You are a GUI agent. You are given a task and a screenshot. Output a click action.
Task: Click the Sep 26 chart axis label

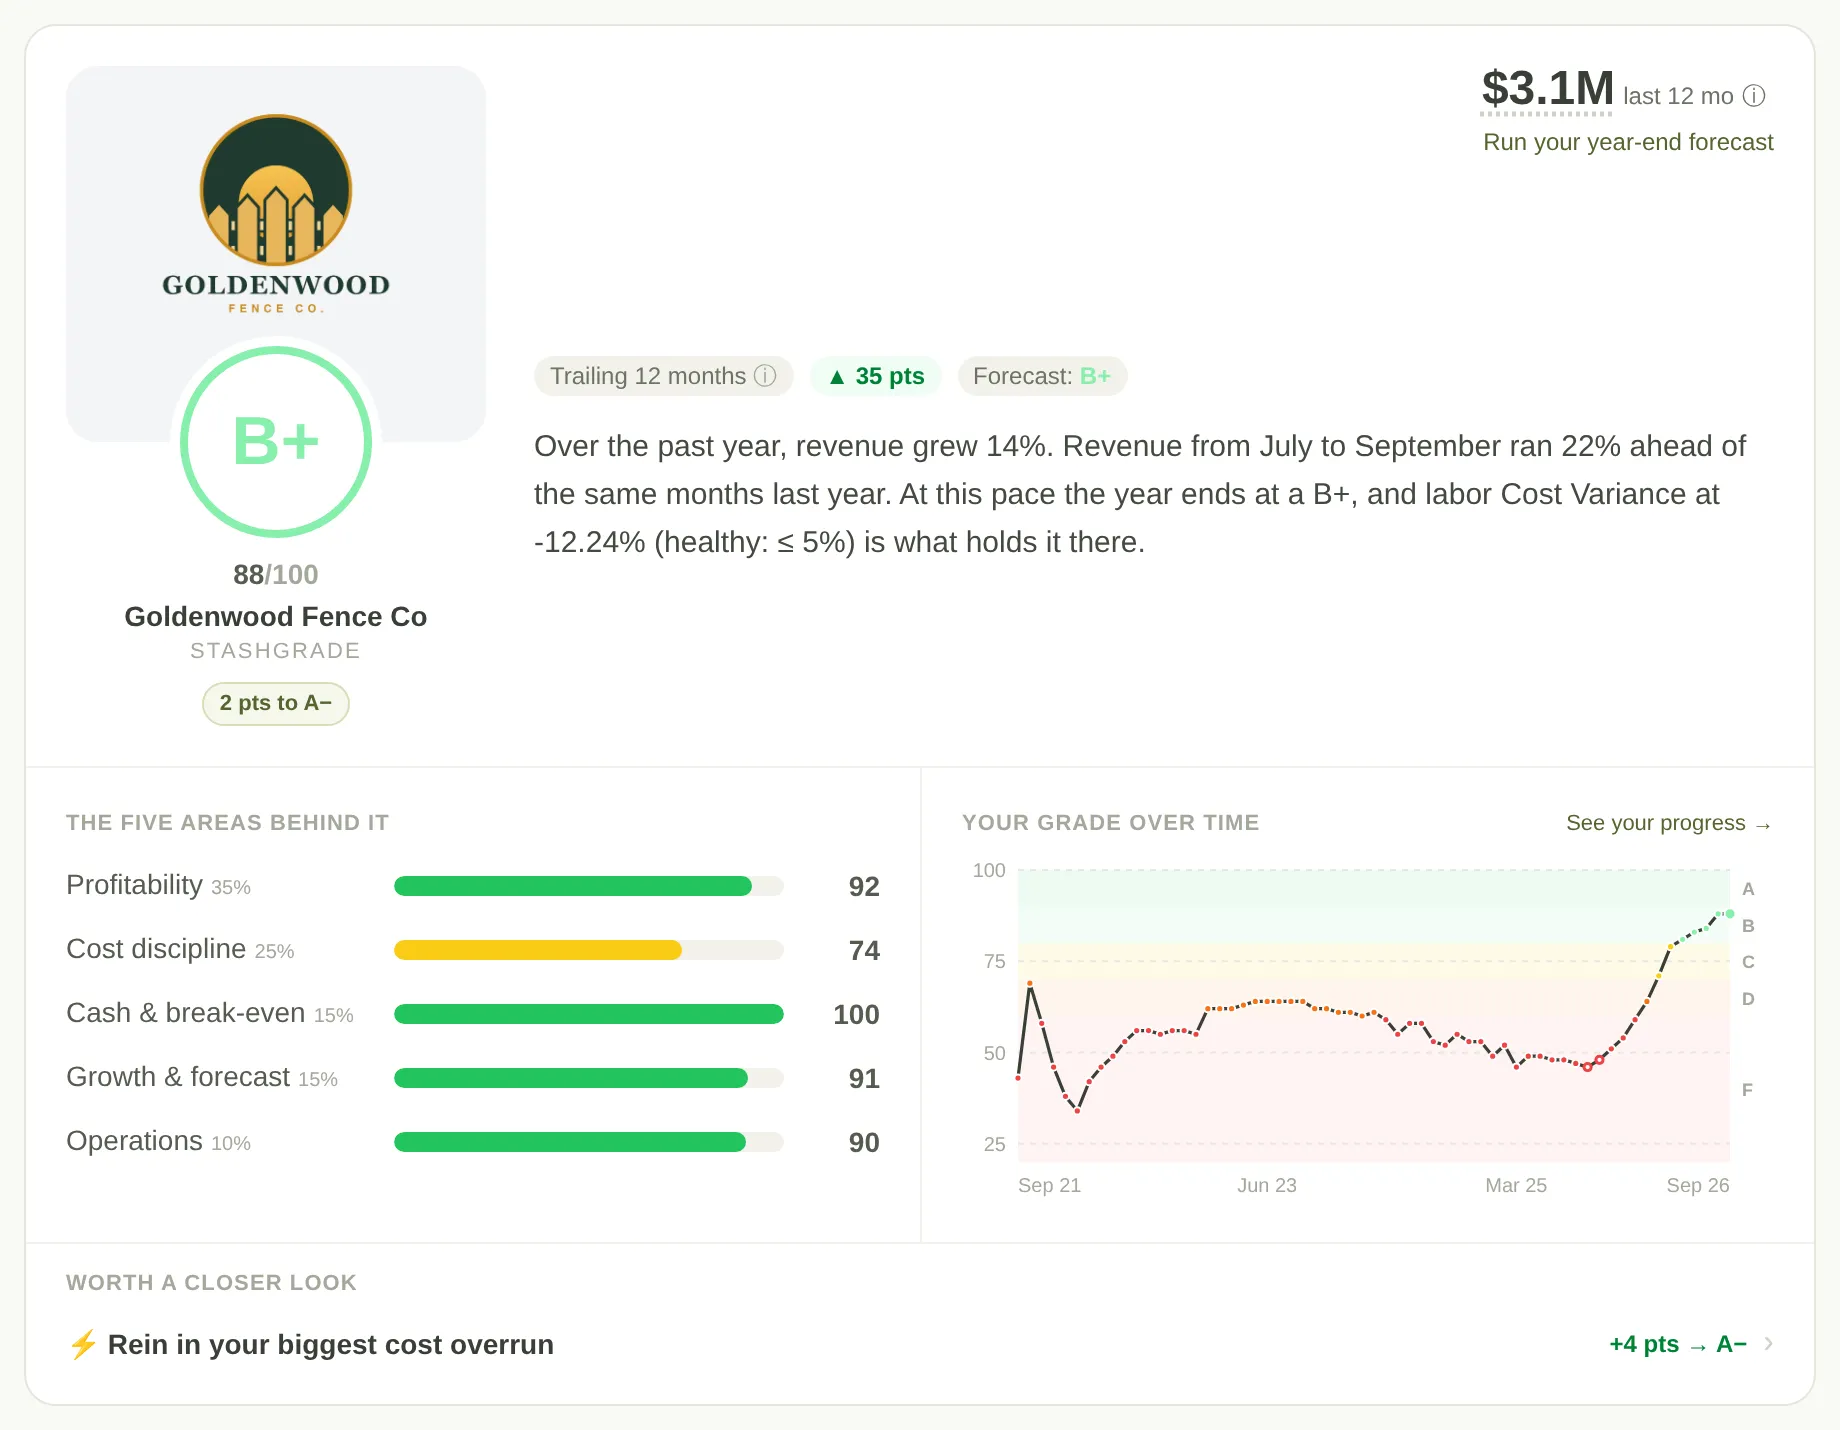coord(1697,1185)
